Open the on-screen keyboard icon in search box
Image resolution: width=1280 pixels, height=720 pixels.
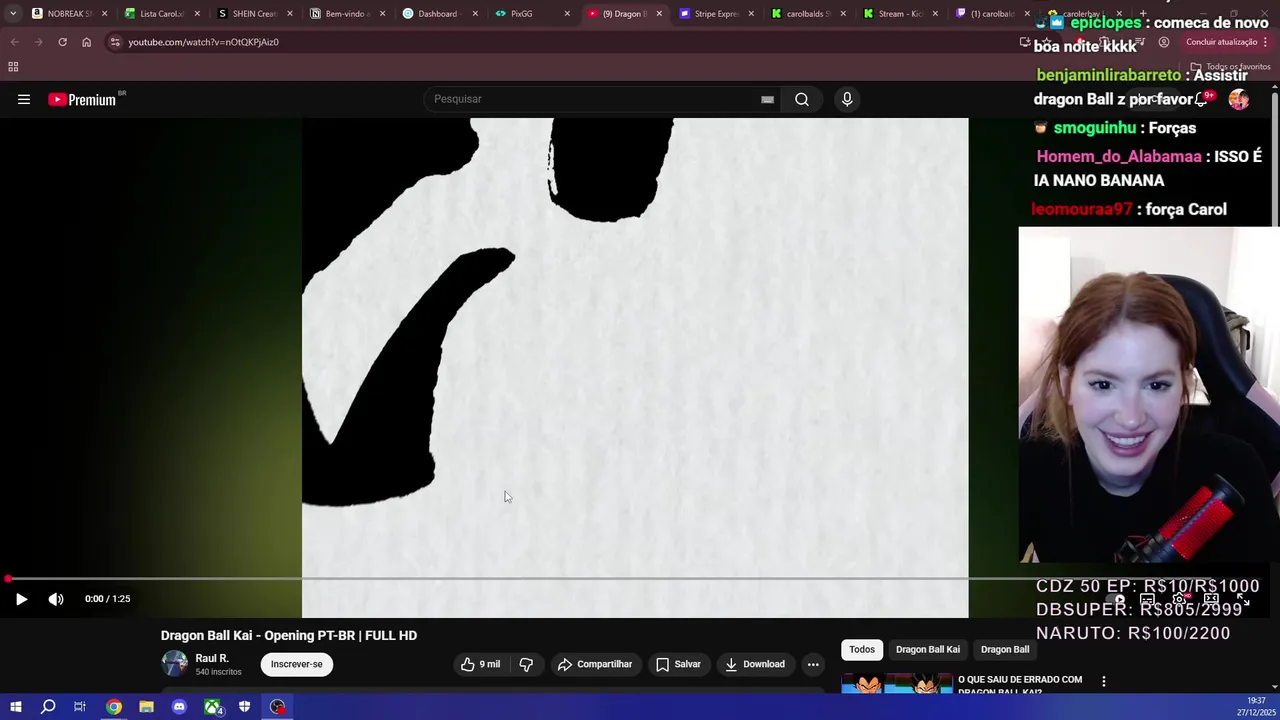click(767, 99)
